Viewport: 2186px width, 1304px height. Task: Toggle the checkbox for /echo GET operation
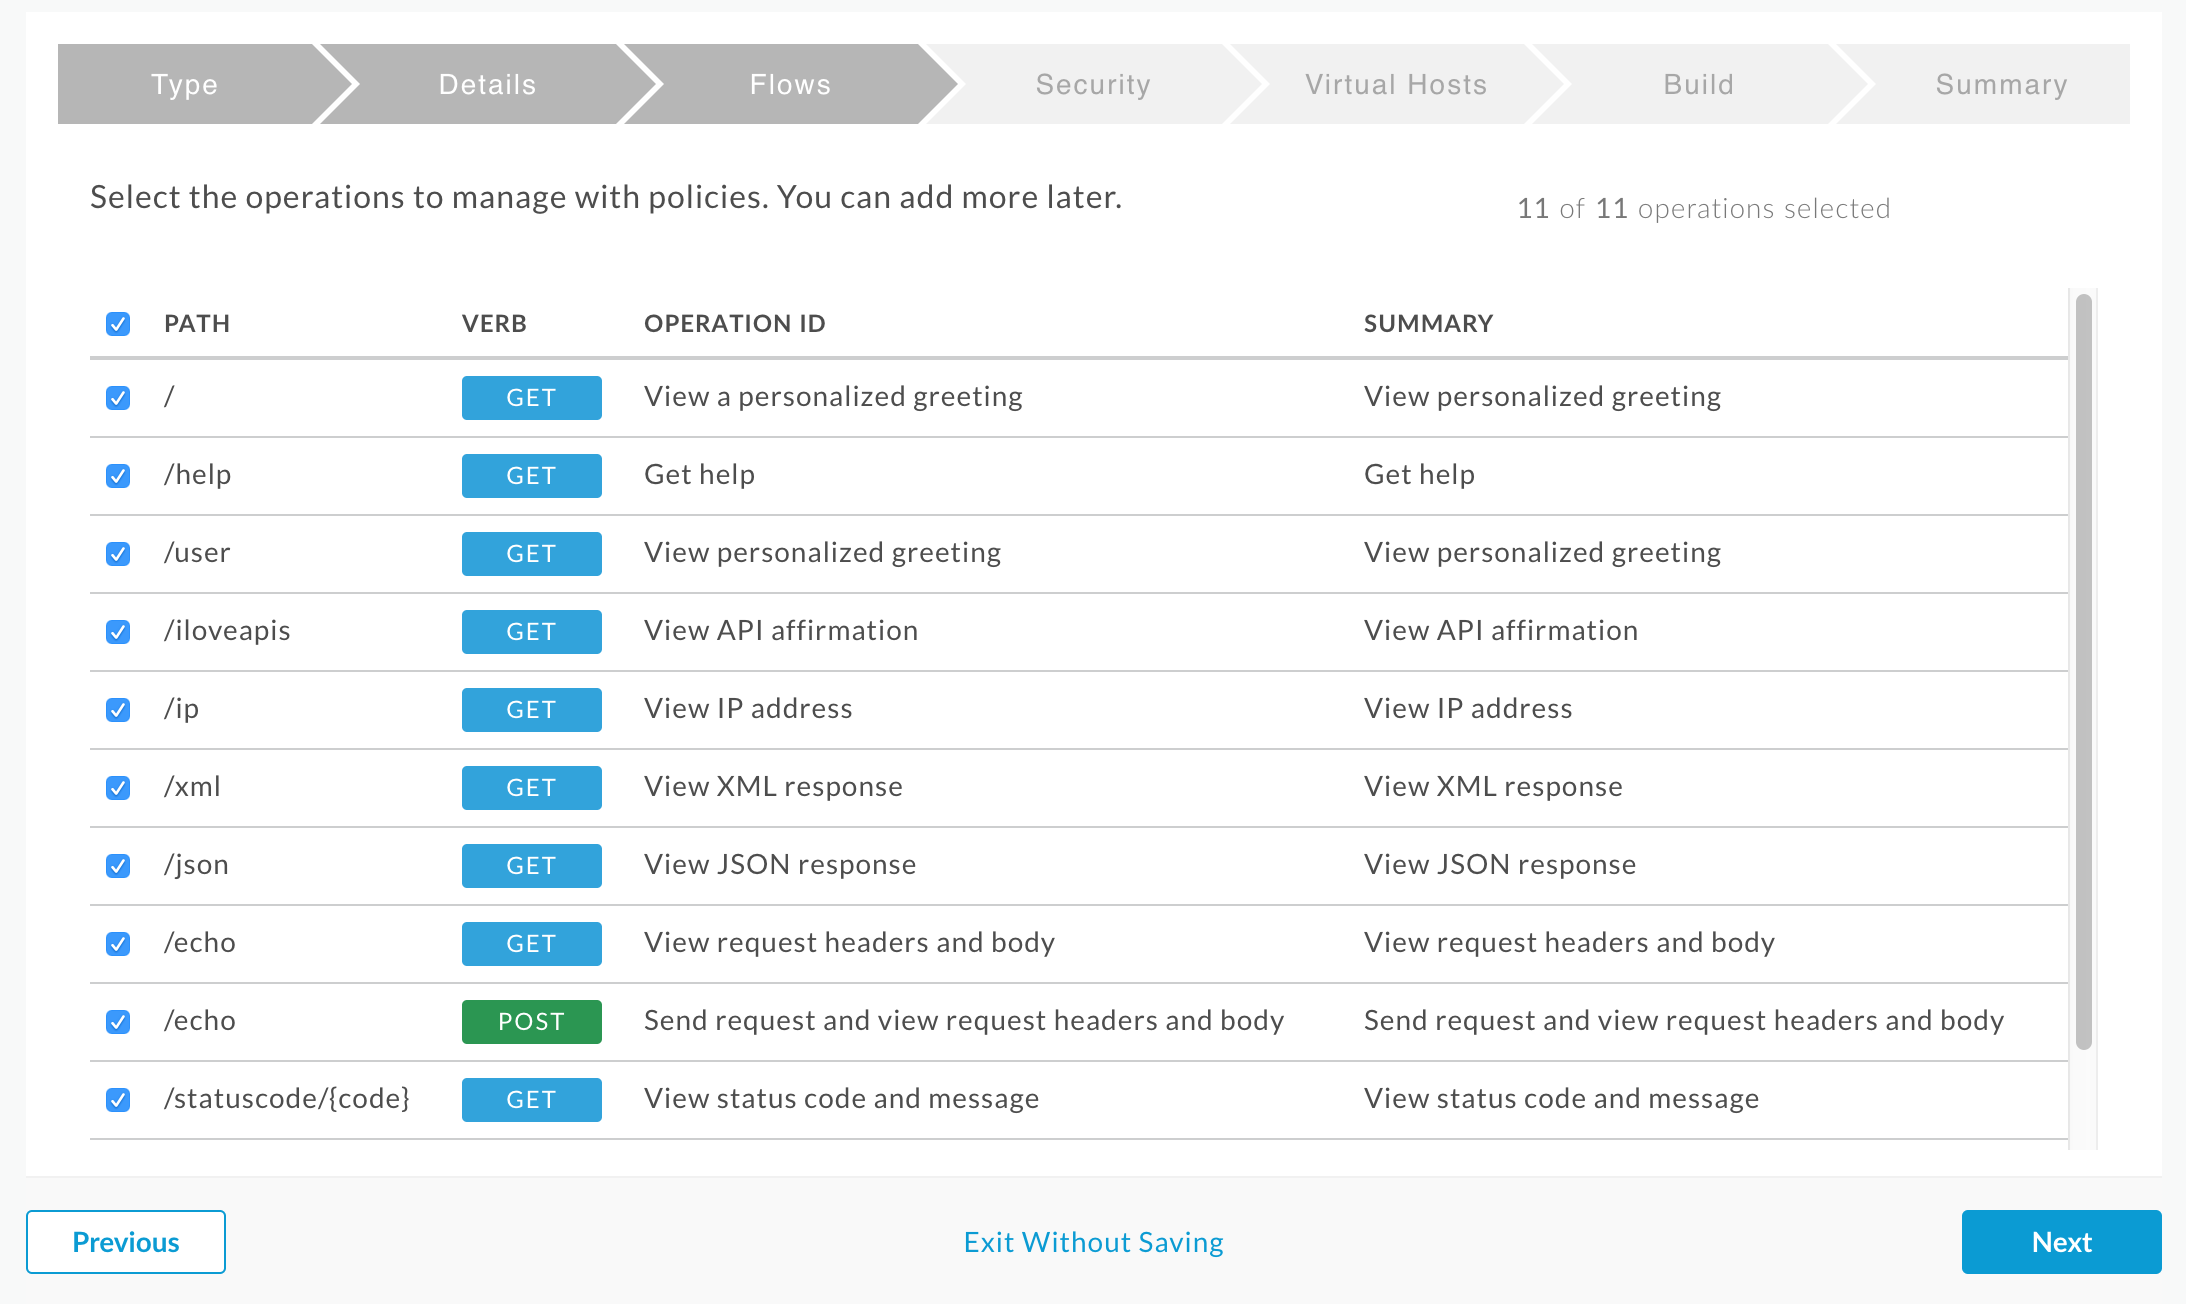(120, 942)
